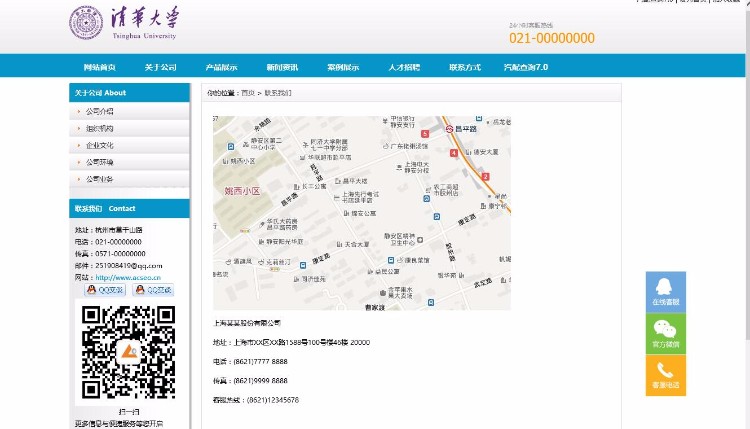
Task: Open 人才招聘 navigation item
Action: (x=404, y=67)
